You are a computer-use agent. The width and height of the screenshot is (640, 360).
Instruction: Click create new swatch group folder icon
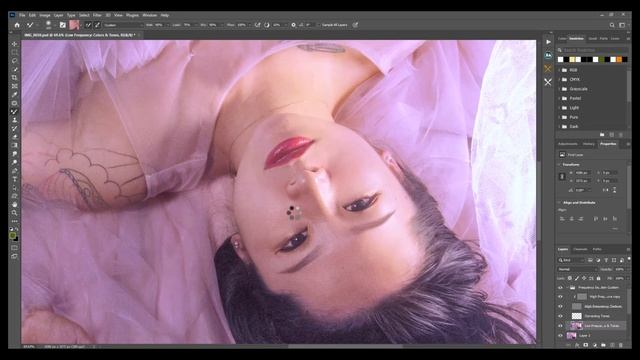pyautogui.click(x=602, y=134)
